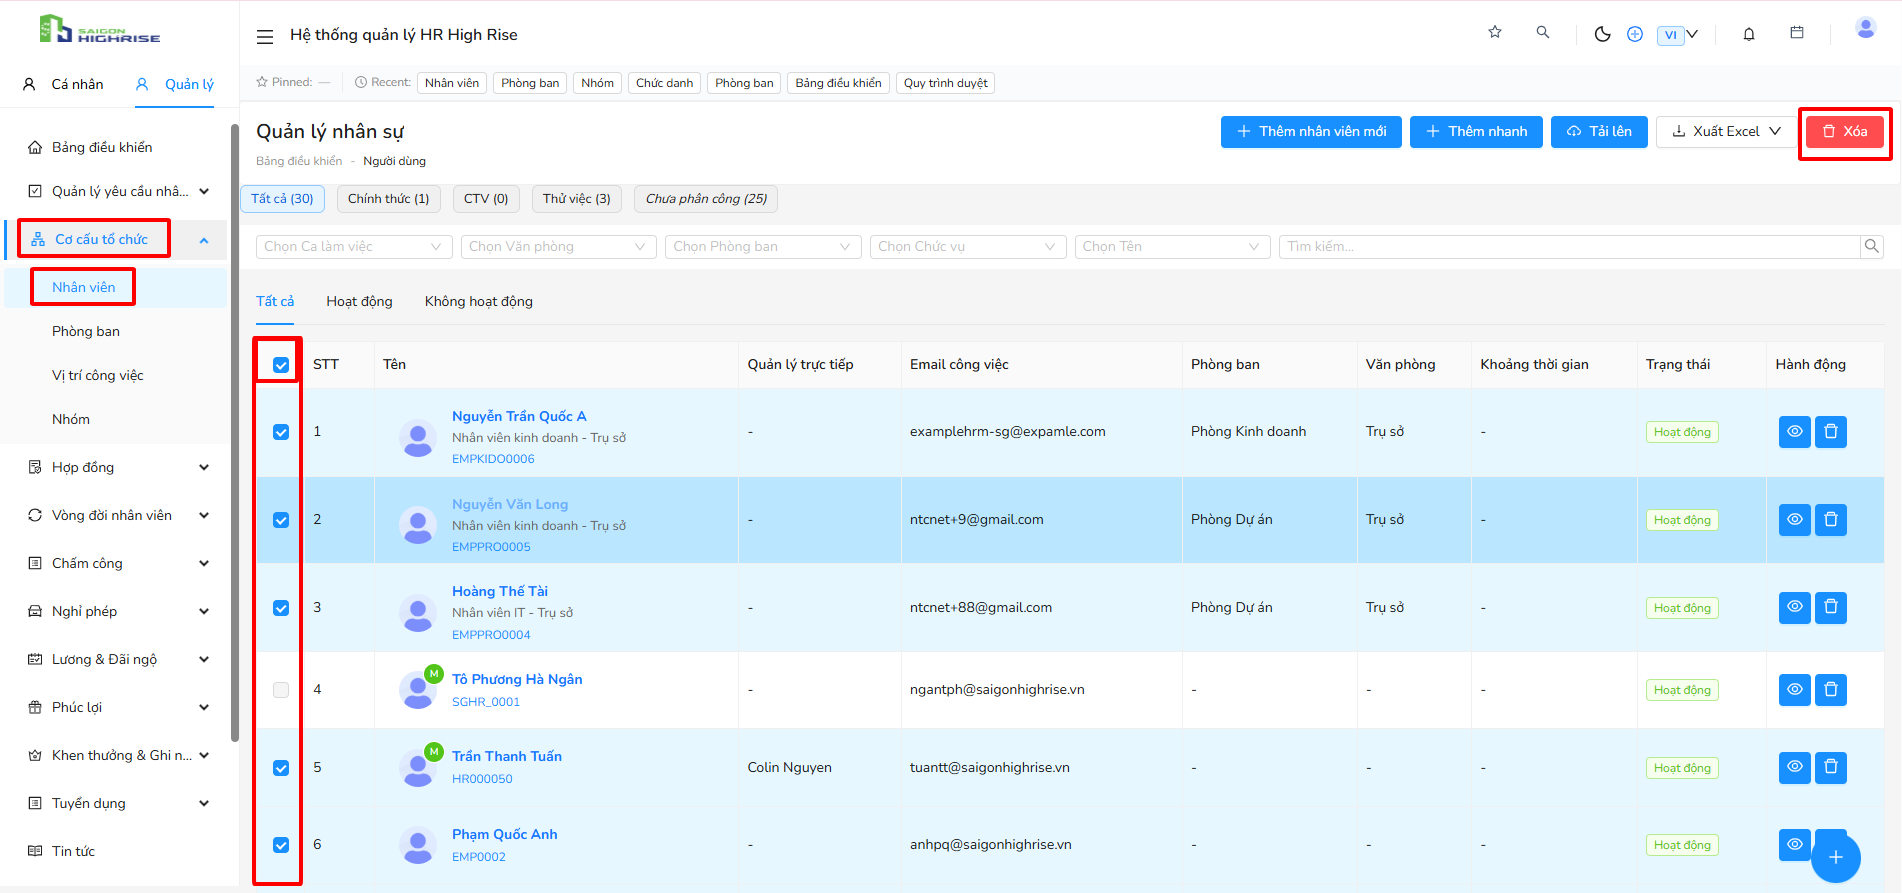This screenshot has width=1902, height=893.
Task: View details of Trần Thanh Tuấn
Action: 1795,768
